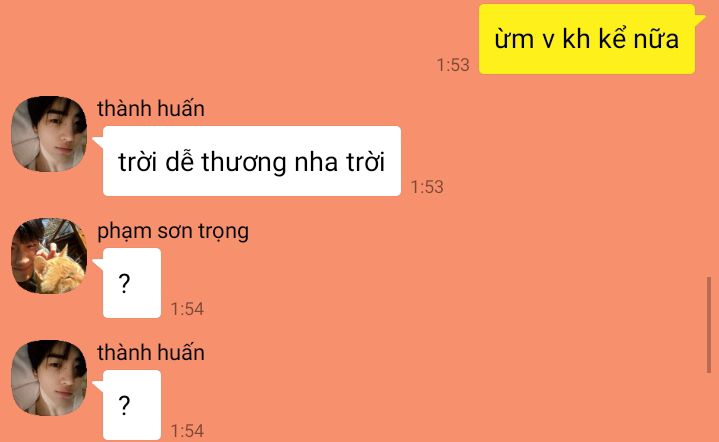
Task: Select the yellow 'ừm v kh kể nữa' bubble
Action: coord(587,39)
